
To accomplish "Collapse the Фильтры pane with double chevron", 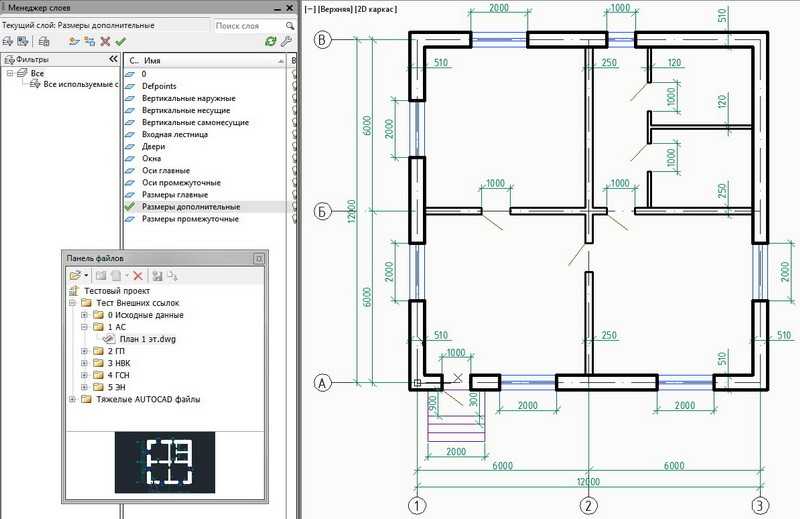I will tap(113, 59).
